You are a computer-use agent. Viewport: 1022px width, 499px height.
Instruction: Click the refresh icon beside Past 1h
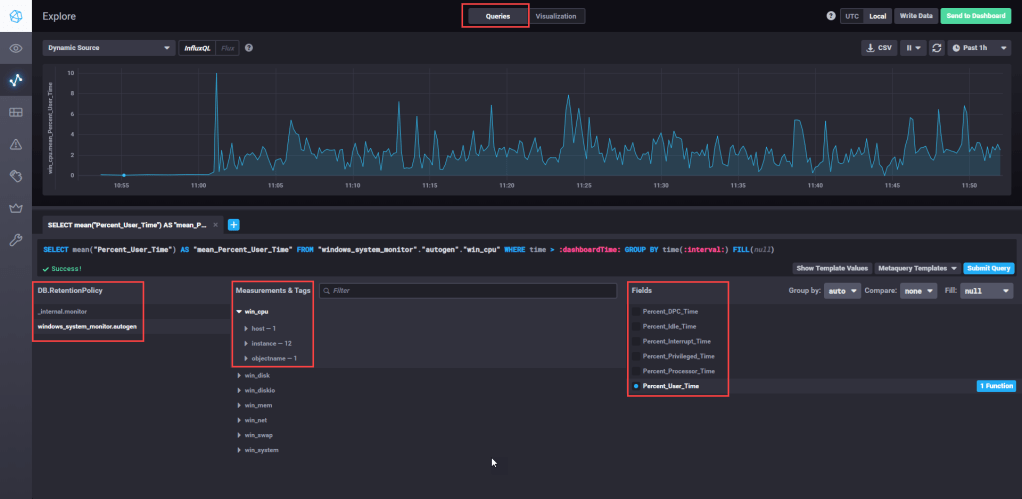(936, 48)
